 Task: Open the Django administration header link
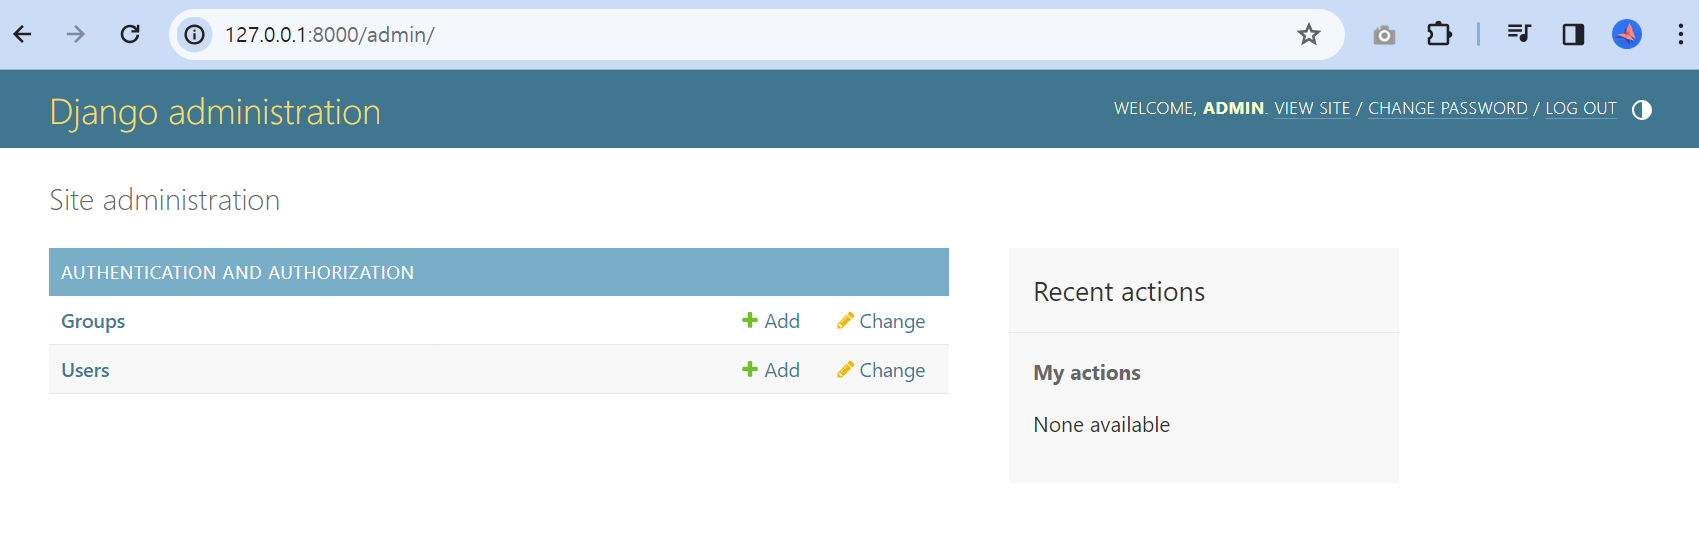(215, 112)
